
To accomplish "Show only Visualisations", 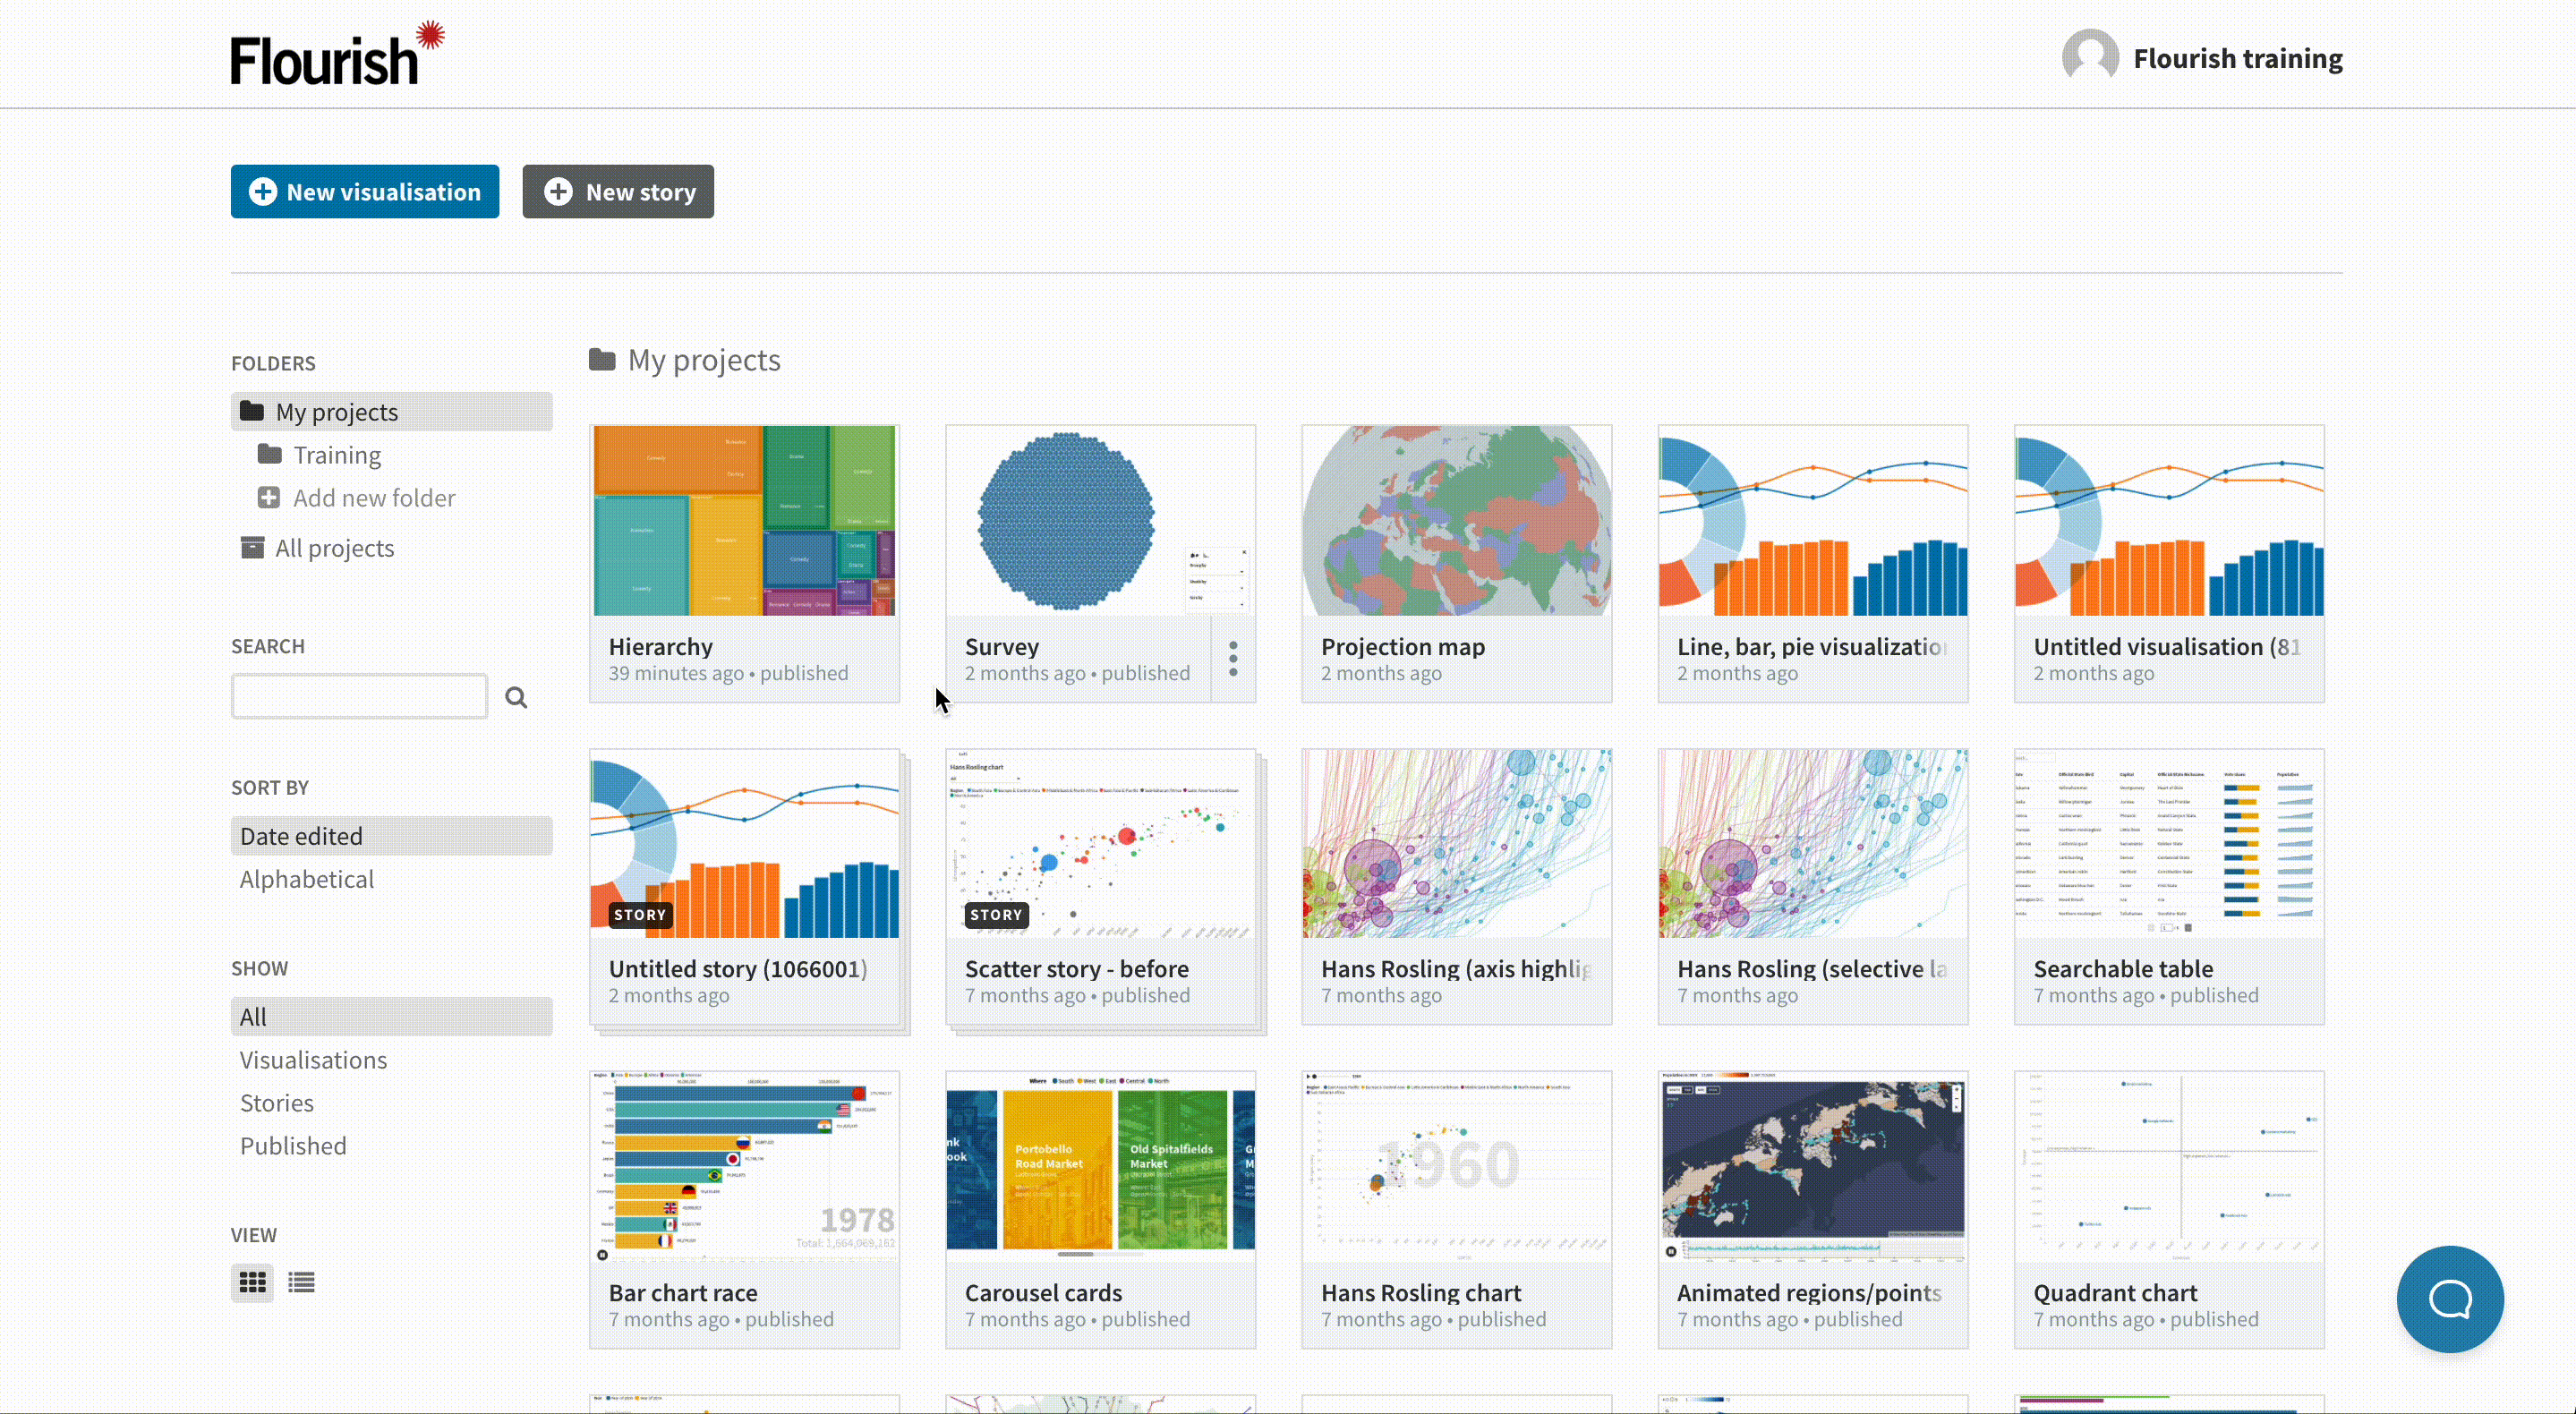I will pos(313,1060).
